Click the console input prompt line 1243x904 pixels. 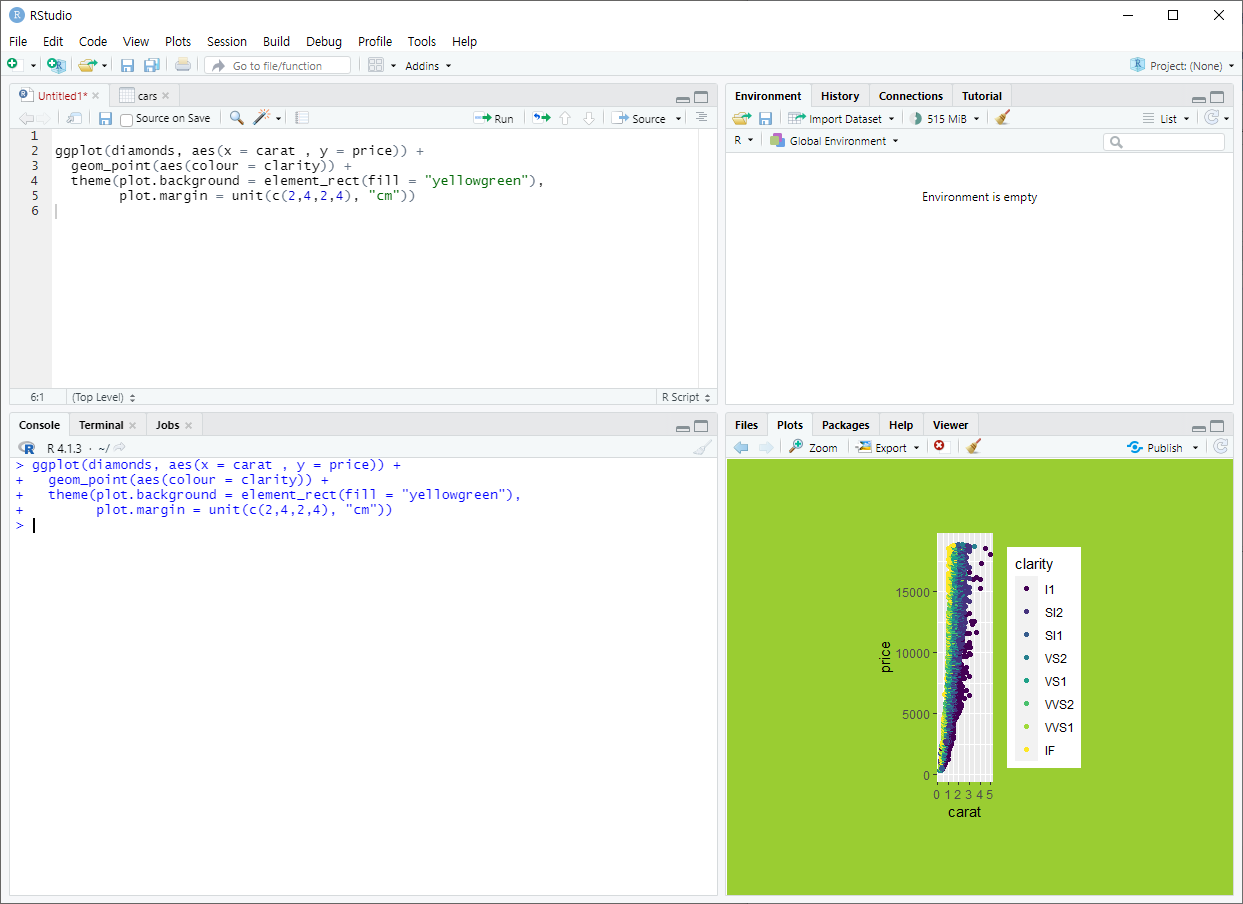coord(364,525)
